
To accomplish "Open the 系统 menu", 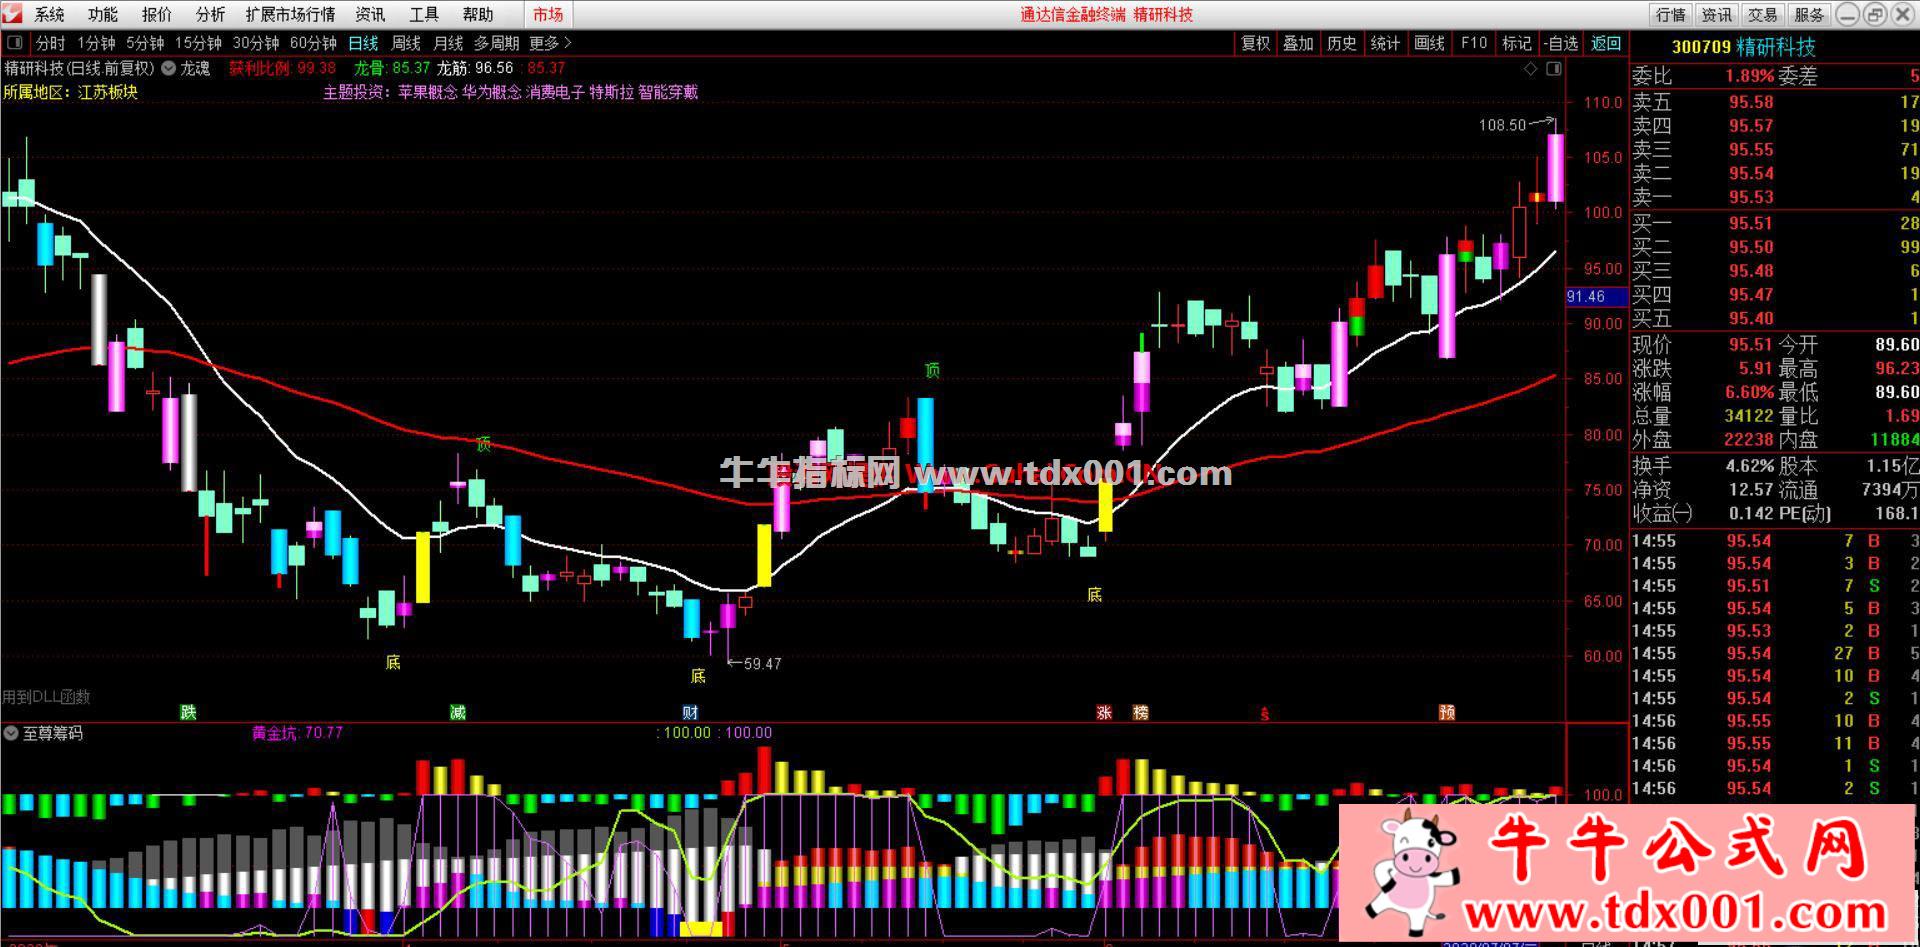I will 49,14.
